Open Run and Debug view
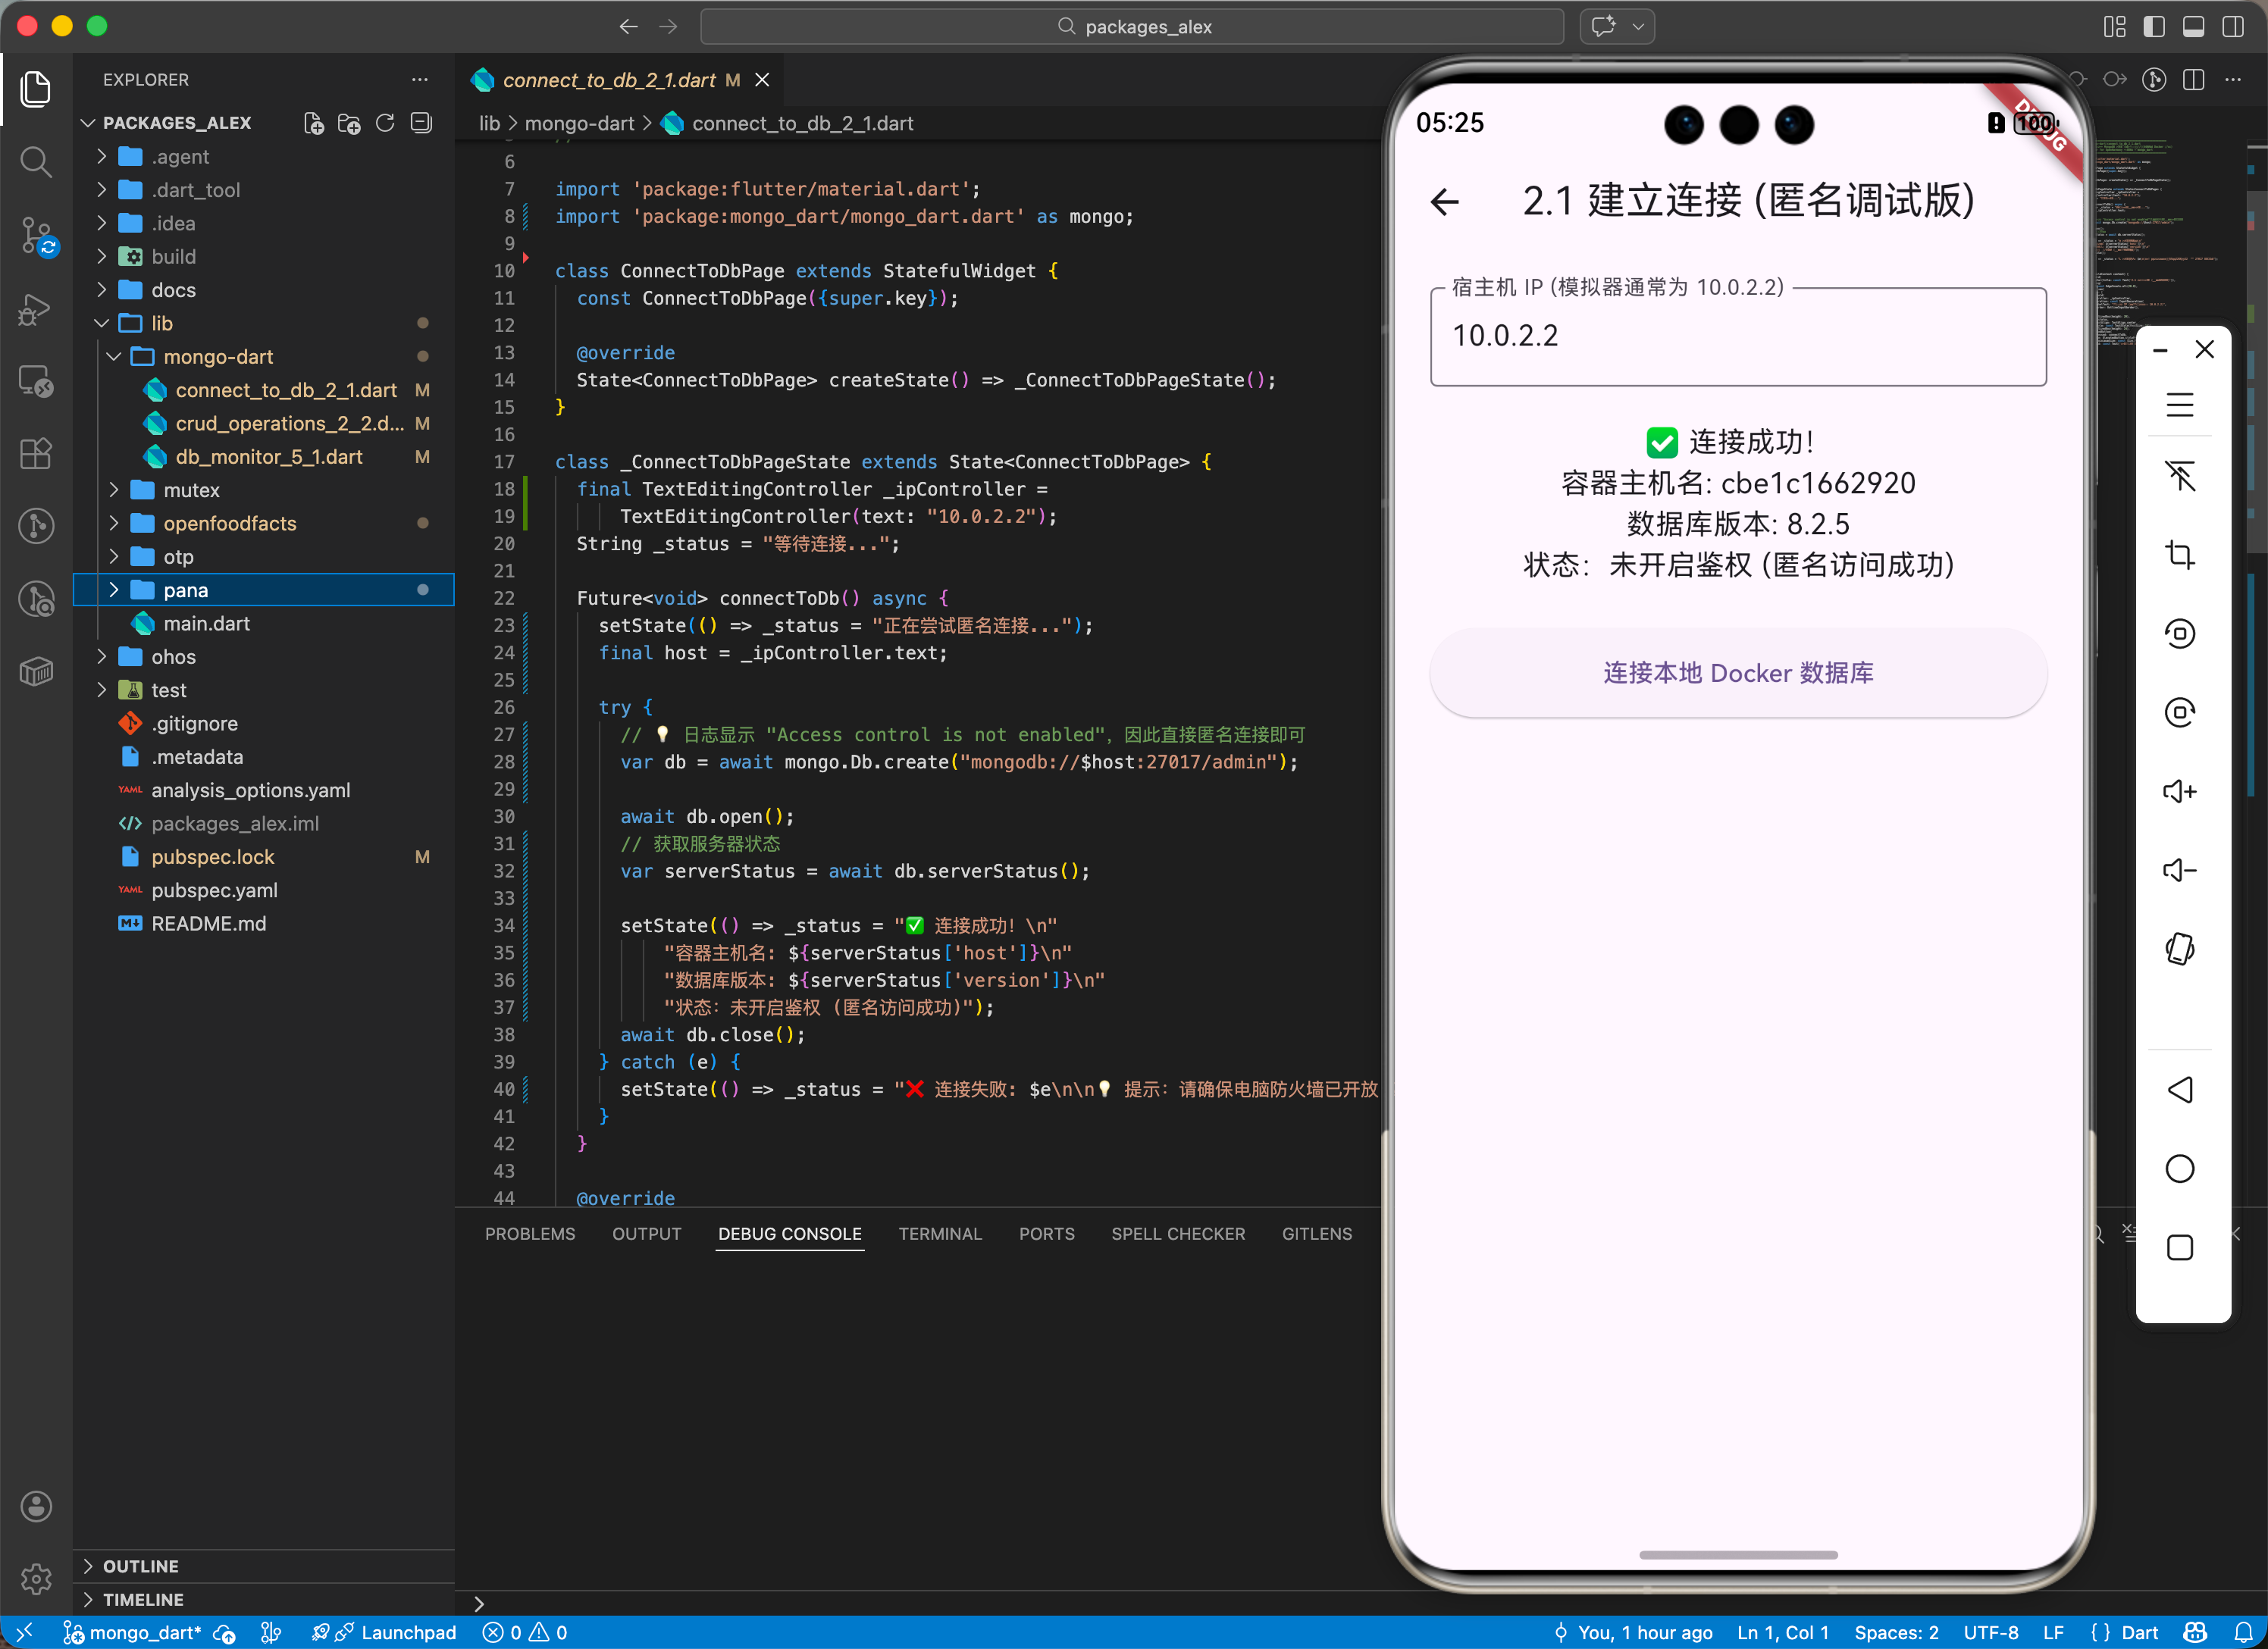 [x=36, y=309]
